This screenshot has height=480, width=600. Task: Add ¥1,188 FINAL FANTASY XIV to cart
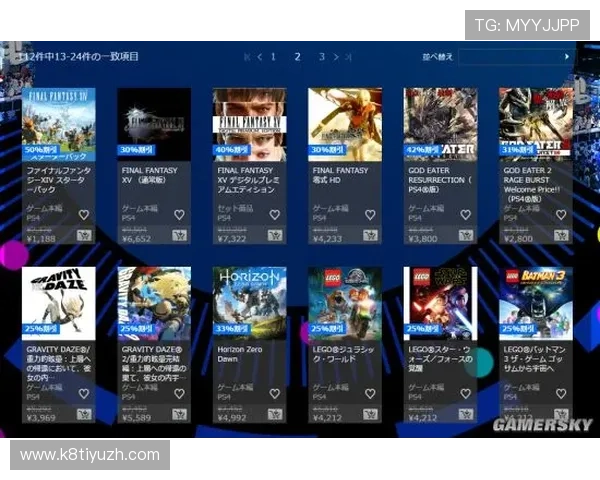(x=84, y=235)
